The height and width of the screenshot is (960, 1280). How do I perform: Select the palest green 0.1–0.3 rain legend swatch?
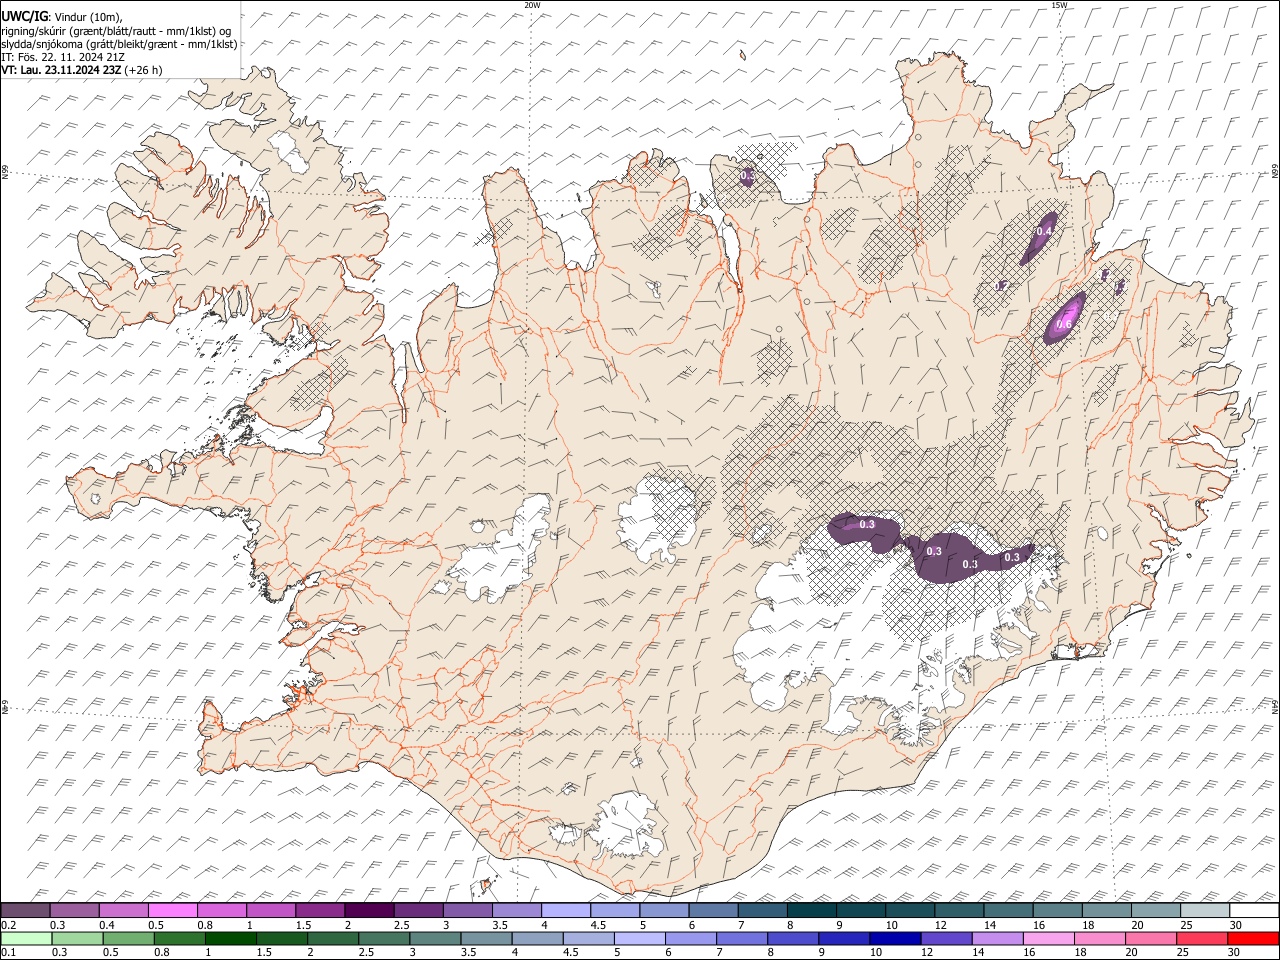click(26, 938)
